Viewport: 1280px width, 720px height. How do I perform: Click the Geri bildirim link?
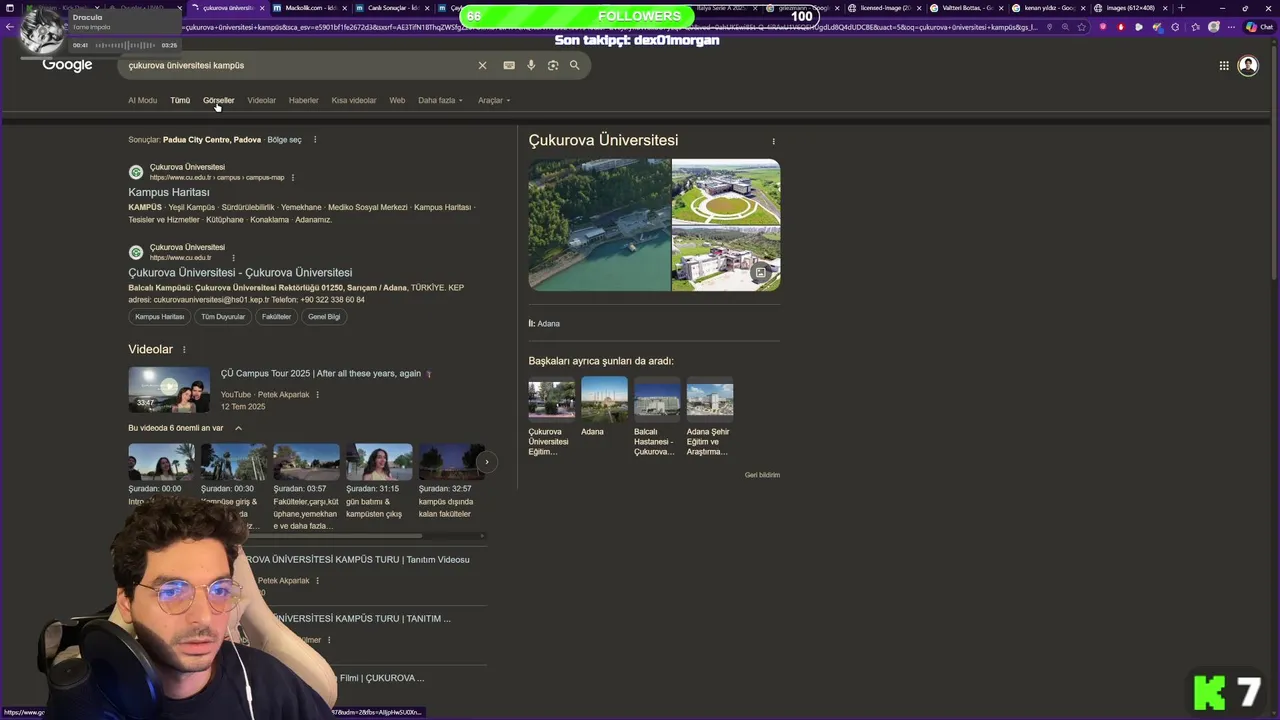pyautogui.click(x=762, y=475)
